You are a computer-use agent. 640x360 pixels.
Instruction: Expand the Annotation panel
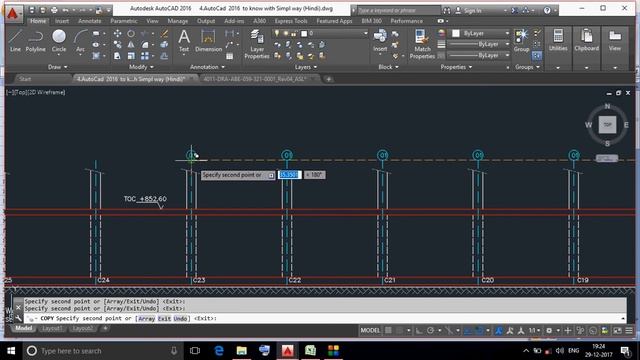click(207, 67)
